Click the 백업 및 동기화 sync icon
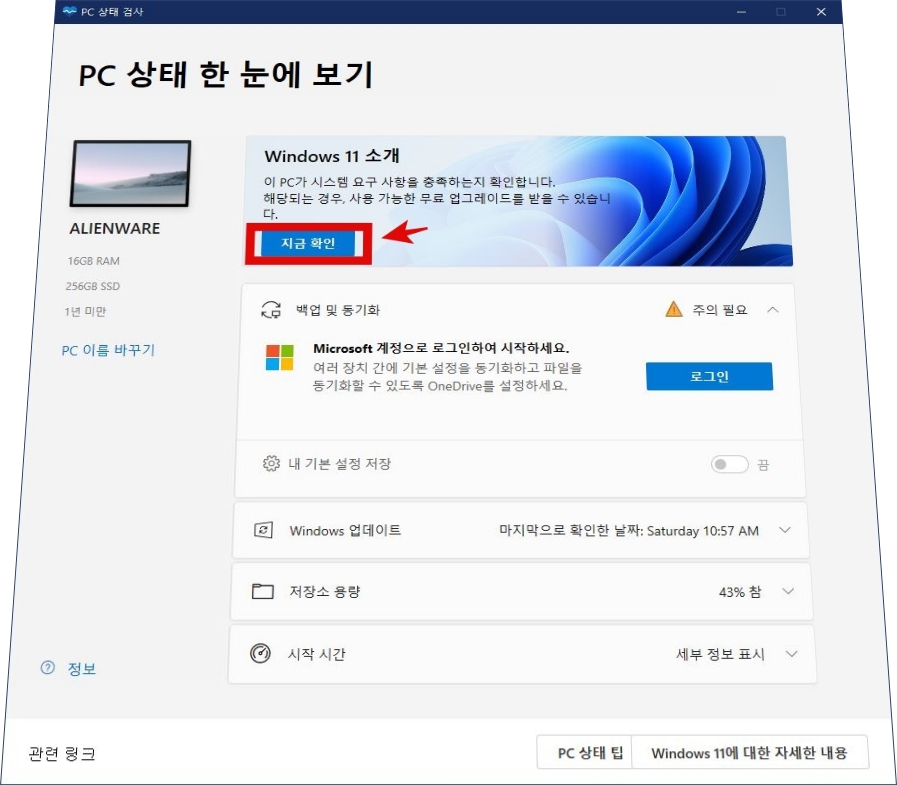 click(x=271, y=310)
